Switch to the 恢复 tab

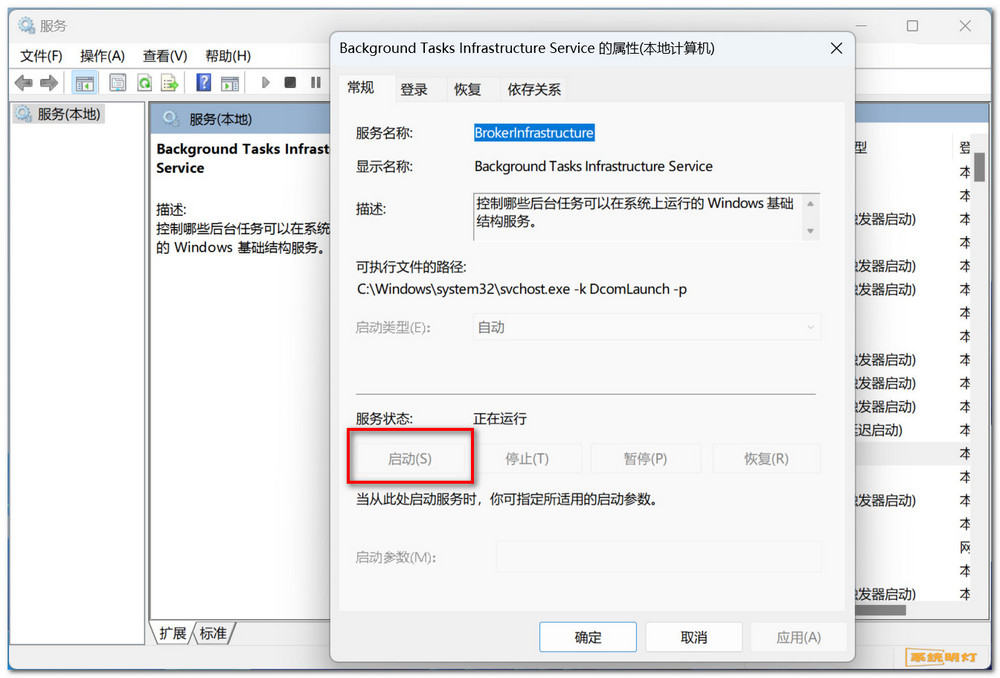click(x=467, y=90)
